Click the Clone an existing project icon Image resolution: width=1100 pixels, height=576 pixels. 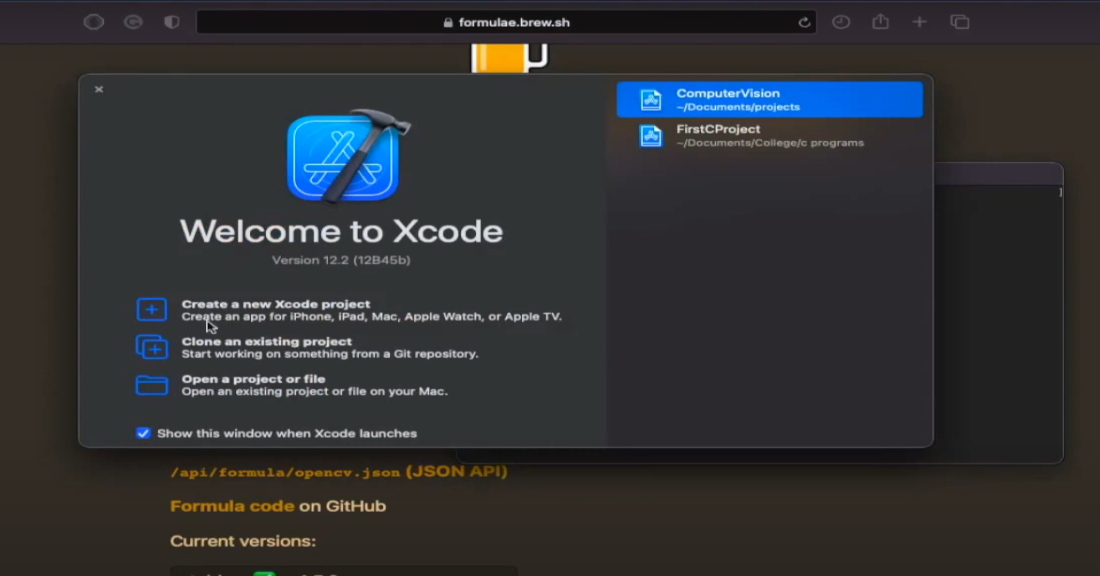[152, 347]
